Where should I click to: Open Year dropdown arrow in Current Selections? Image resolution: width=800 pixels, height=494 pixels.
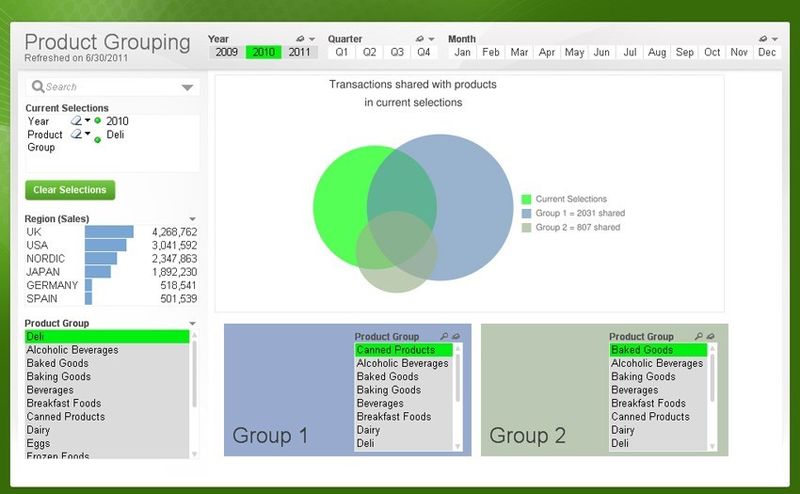coord(88,120)
